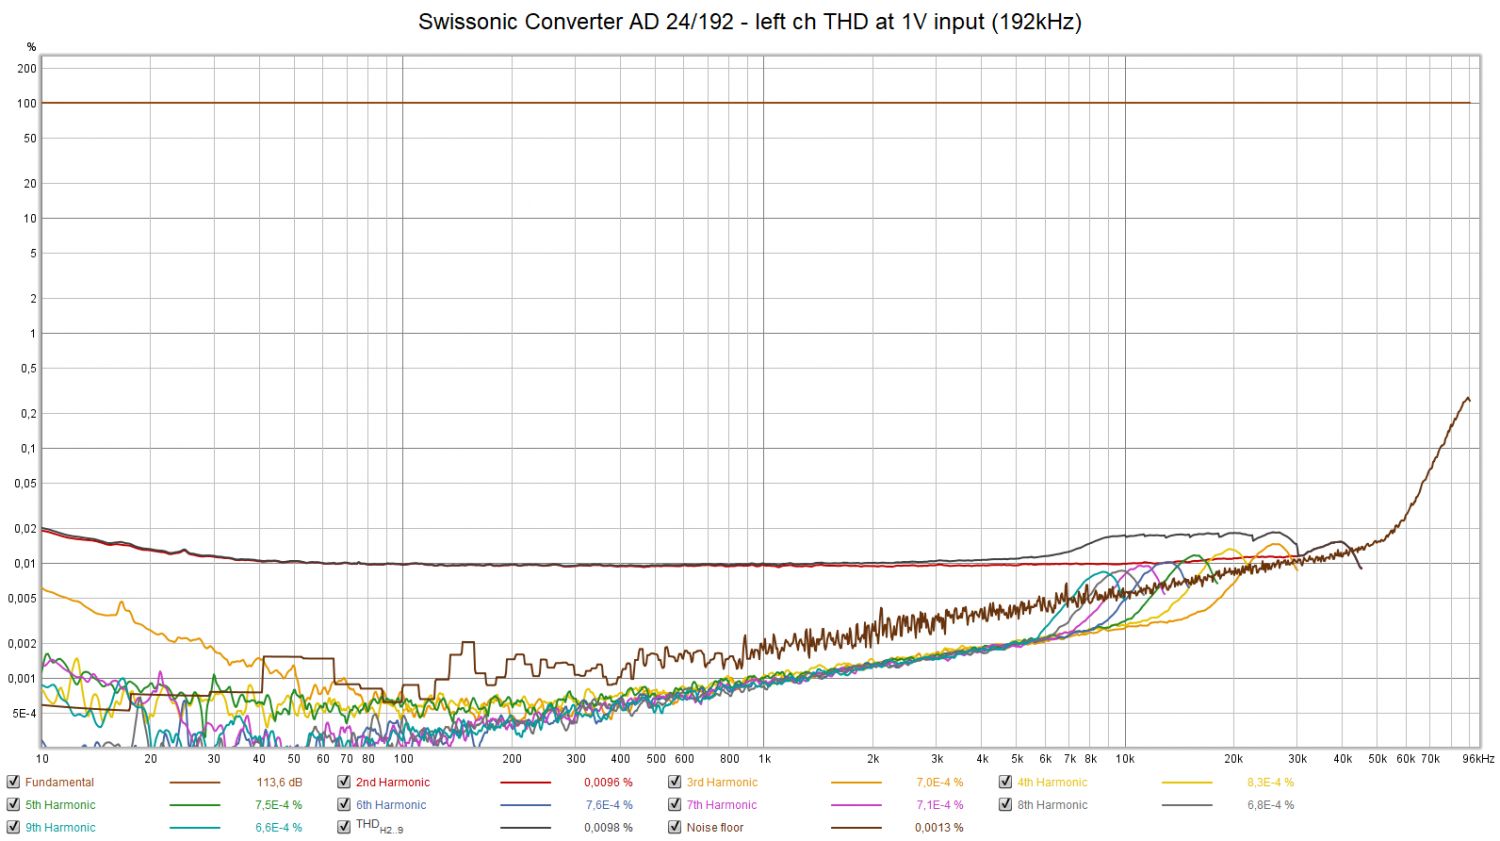
Task: Click the 6th Harmonic blue line swatch
Action: [526, 805]
